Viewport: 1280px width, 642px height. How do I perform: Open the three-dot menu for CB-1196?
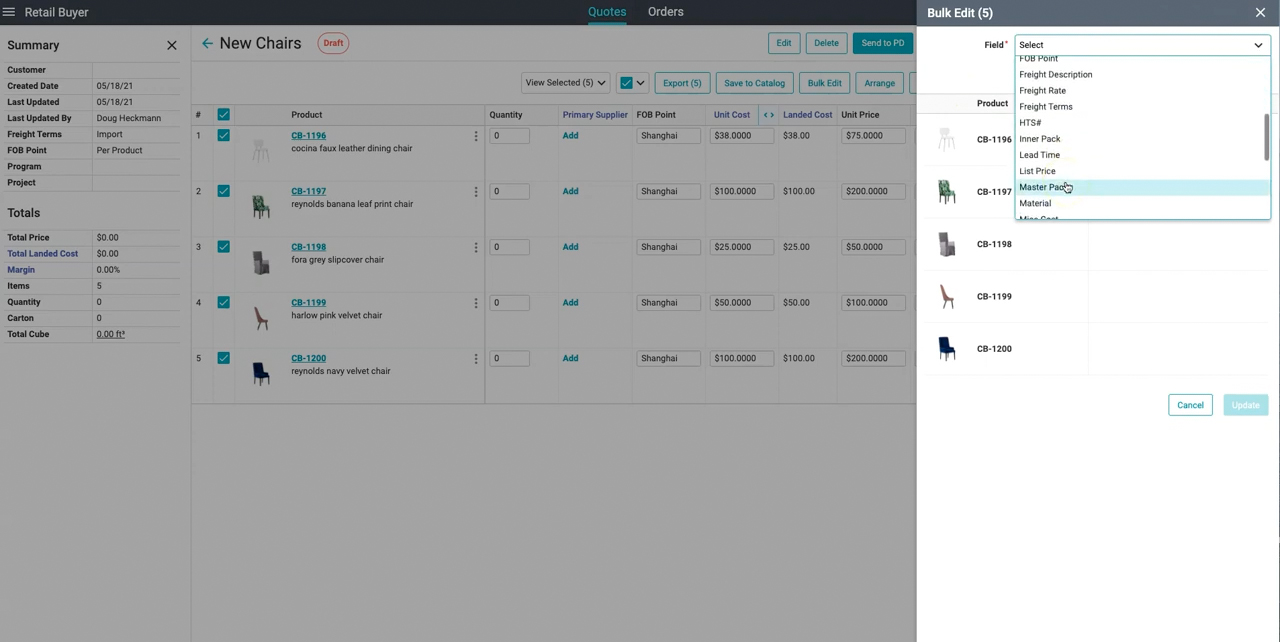(x=475, y=136)
